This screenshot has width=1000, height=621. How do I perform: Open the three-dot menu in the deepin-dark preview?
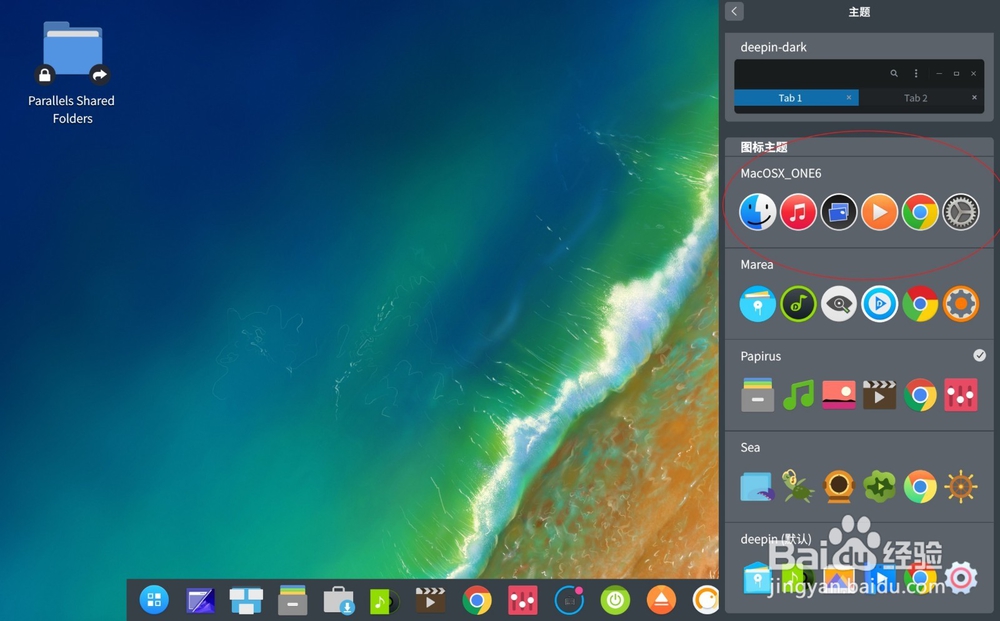pos(916,73)
